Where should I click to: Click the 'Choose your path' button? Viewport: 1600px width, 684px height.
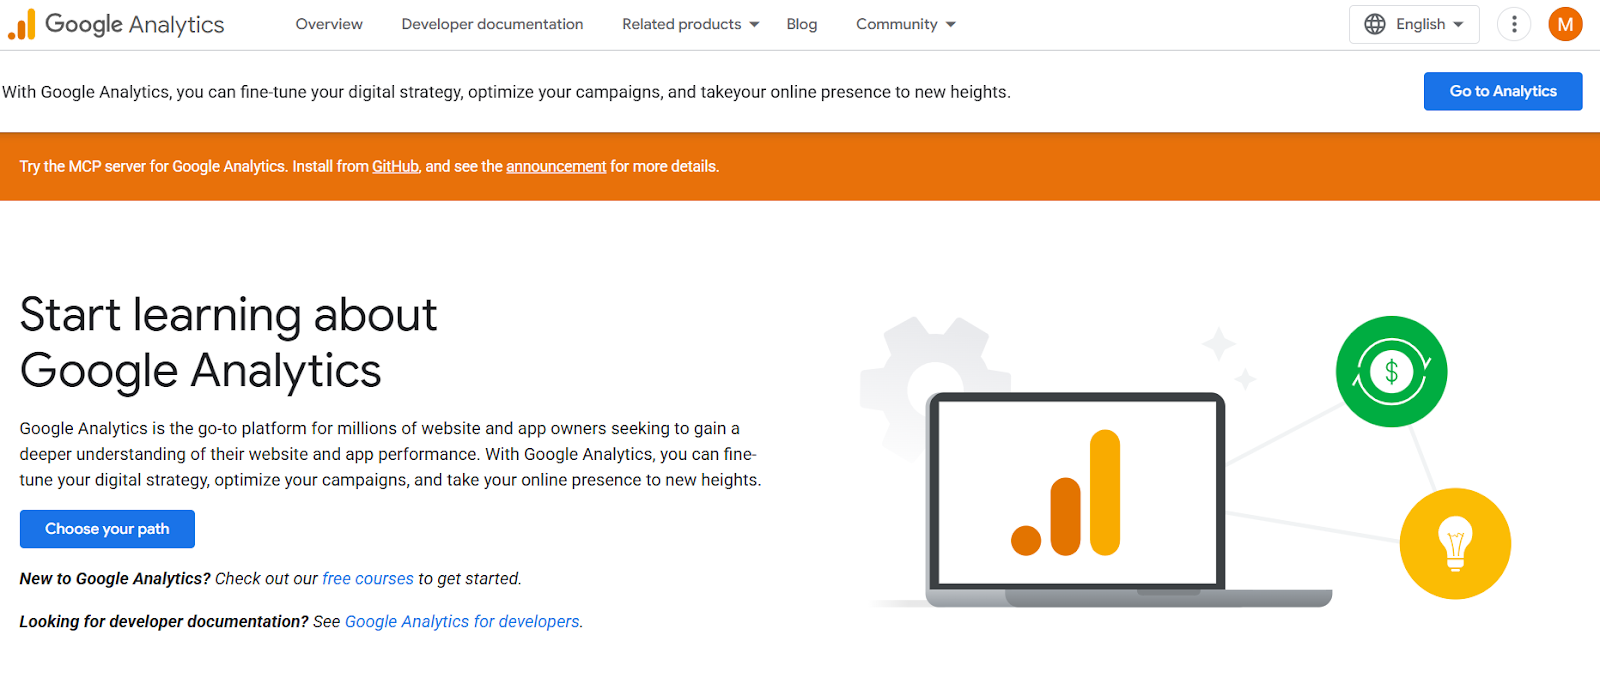tap(107, 529)
